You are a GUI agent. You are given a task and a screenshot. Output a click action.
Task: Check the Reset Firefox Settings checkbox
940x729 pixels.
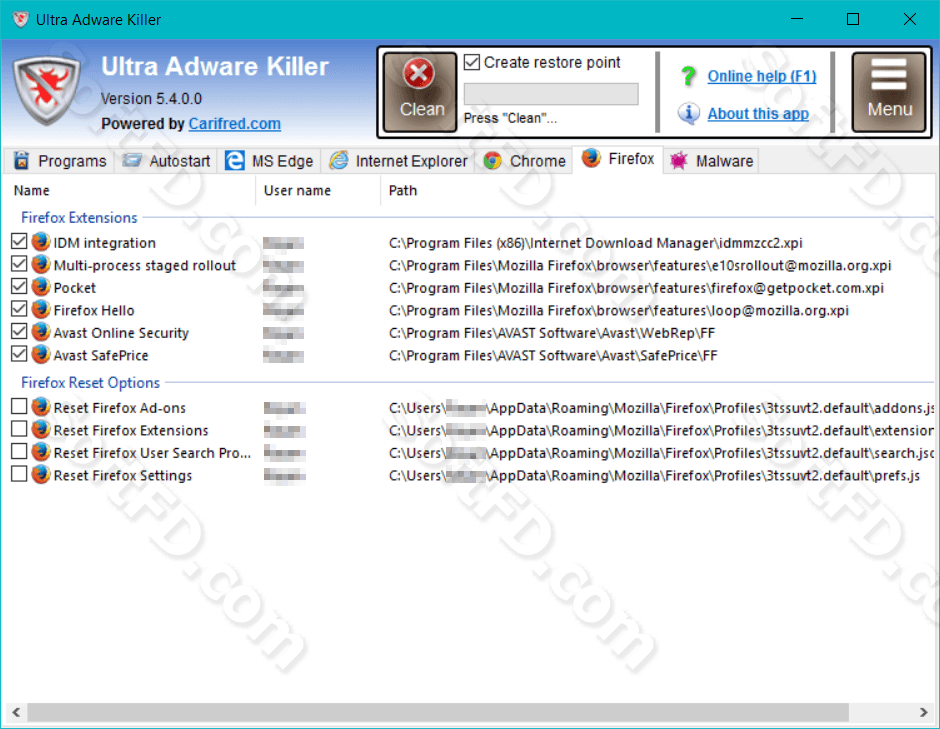click(x=19, y=474)
